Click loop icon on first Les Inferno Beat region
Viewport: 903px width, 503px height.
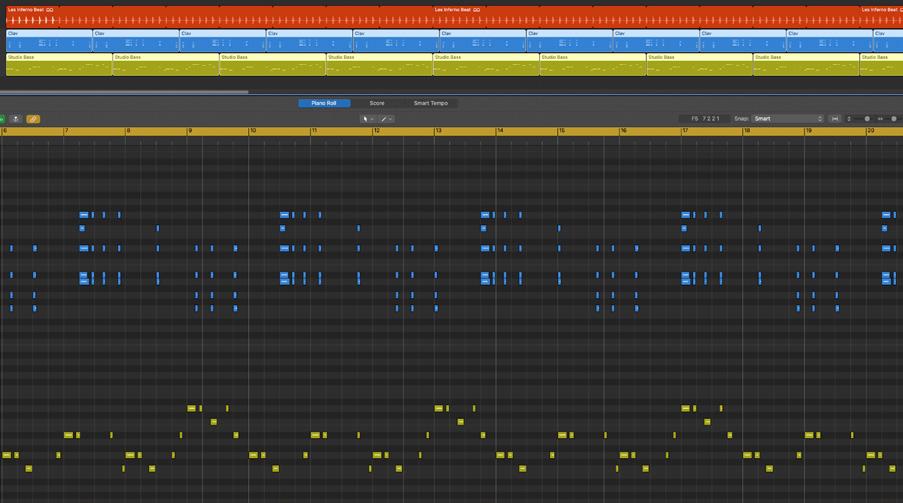(x=50, y=10)
